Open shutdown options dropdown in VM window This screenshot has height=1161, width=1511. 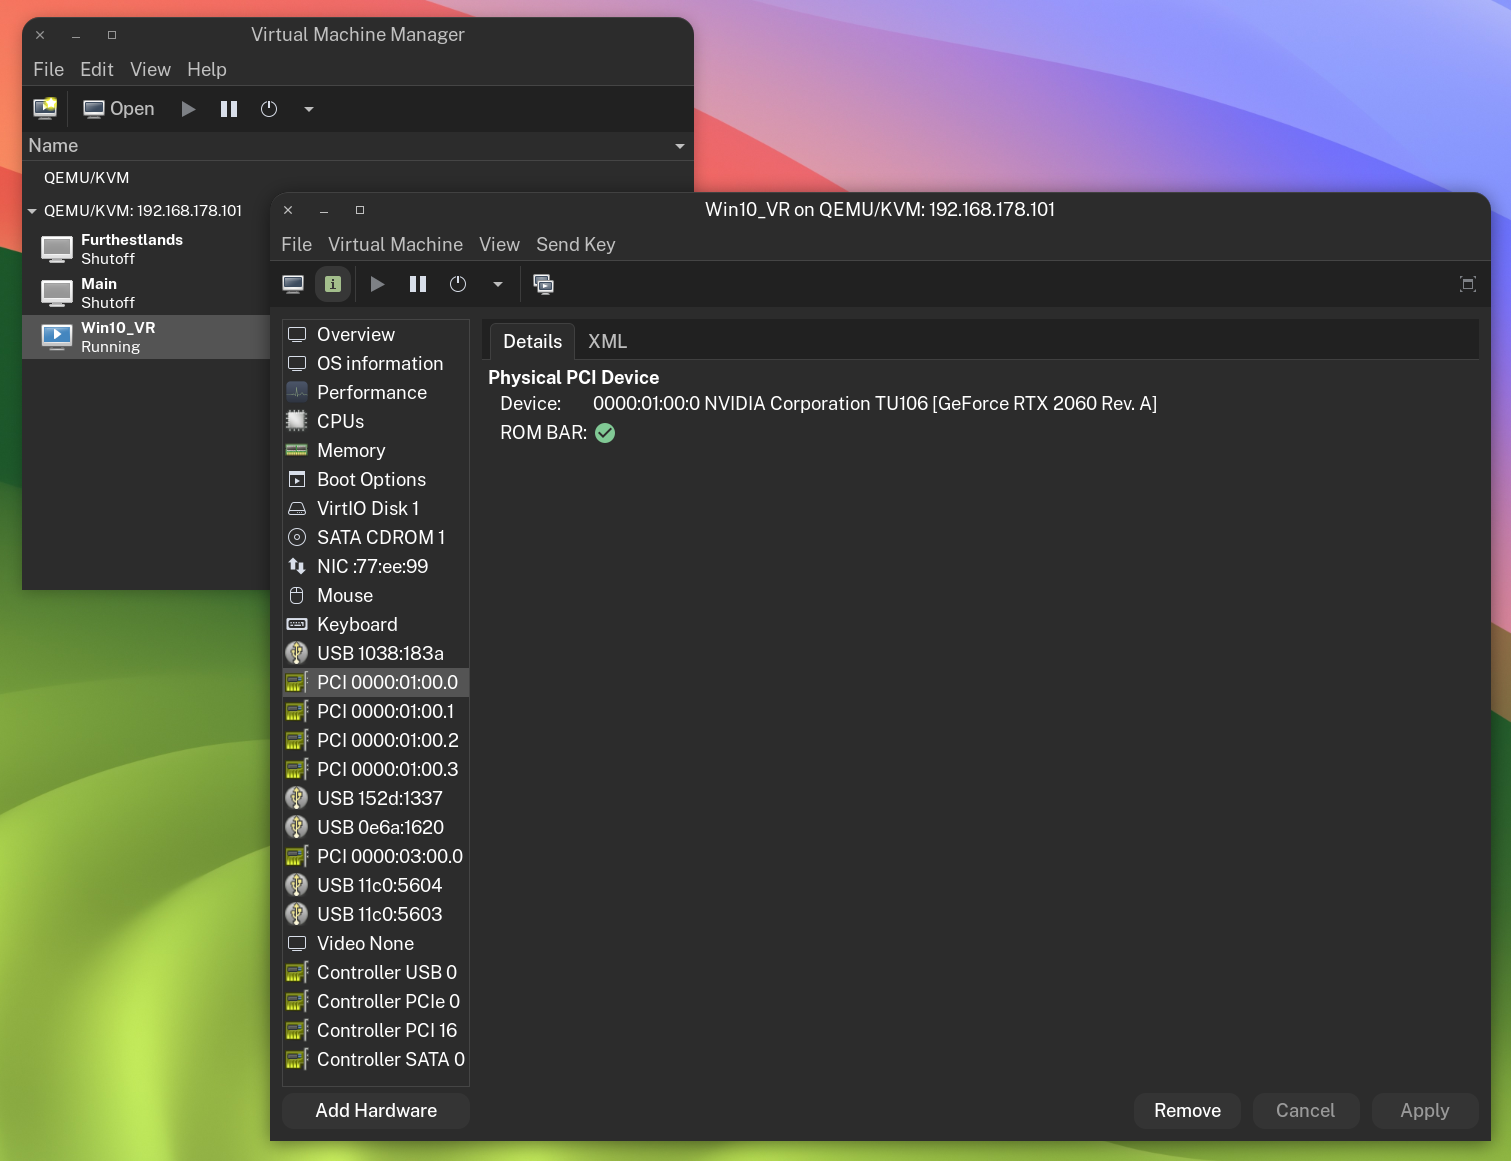497,285
